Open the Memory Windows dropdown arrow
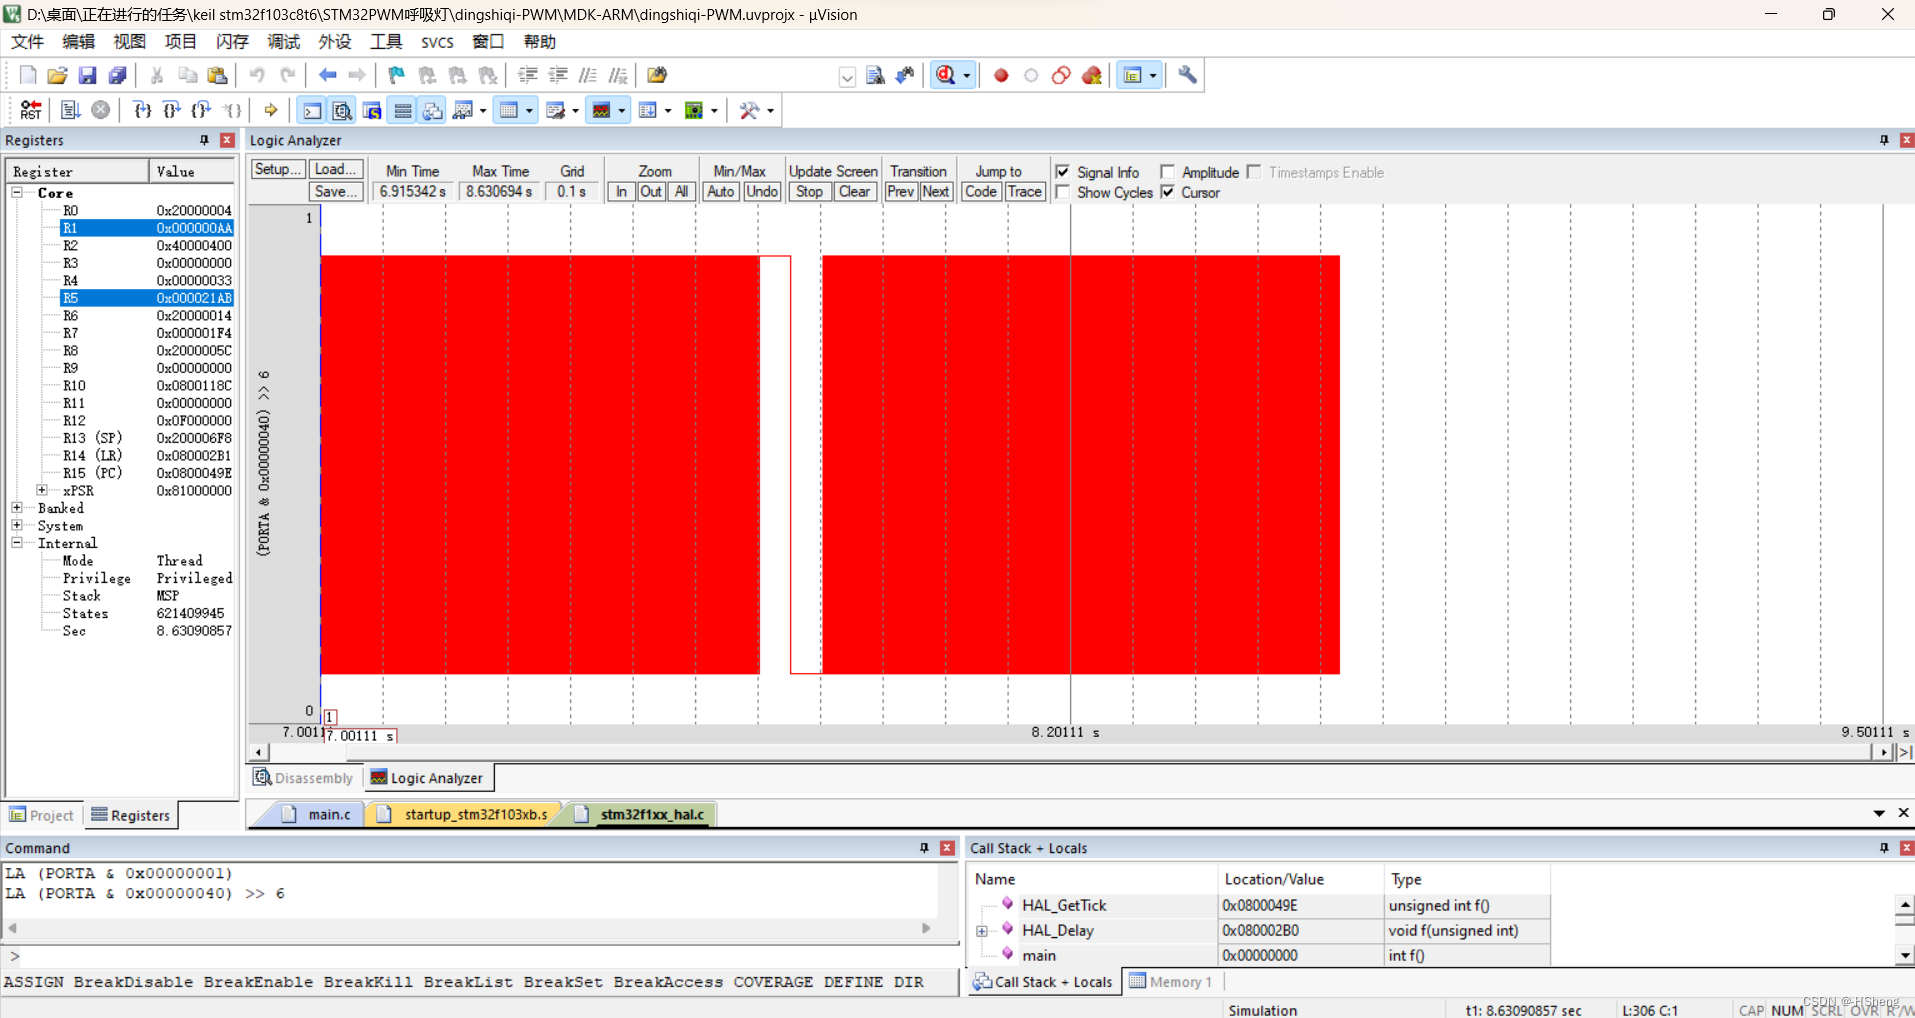This screenshot has width=1915, height=1018. click(529, 110)
